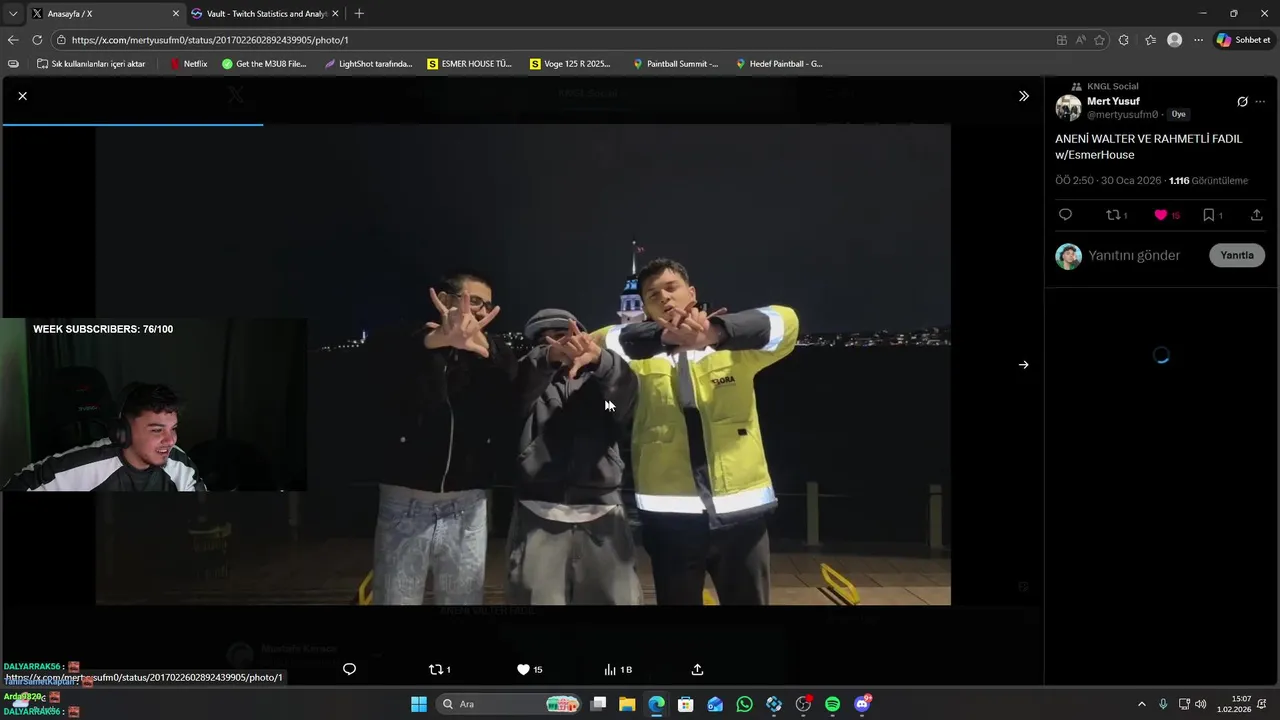Click the week subscribers 76/100 overlay text
Screen dimensions: 1280x720
pyautogui.click(x=103, y=329)
